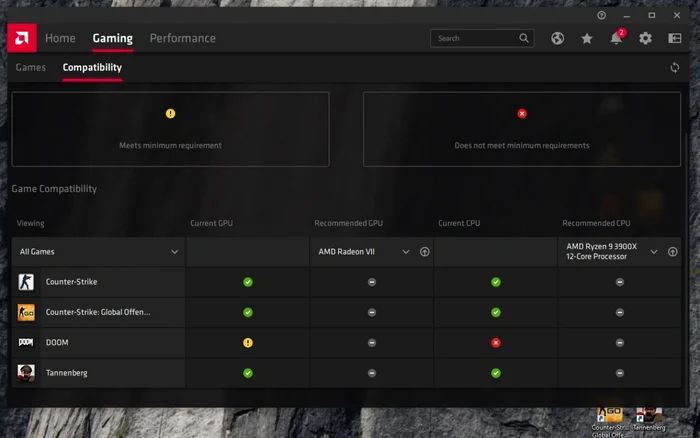700x438 pixels.
Task: Click the help question mark icon
Action: (601, 16)
